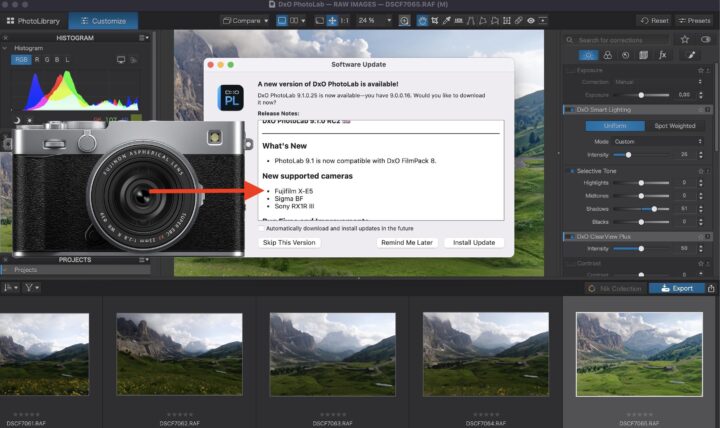Enable automatic download and install updates checkbox
Screen dimensions: 720x428
click(261, 228)
